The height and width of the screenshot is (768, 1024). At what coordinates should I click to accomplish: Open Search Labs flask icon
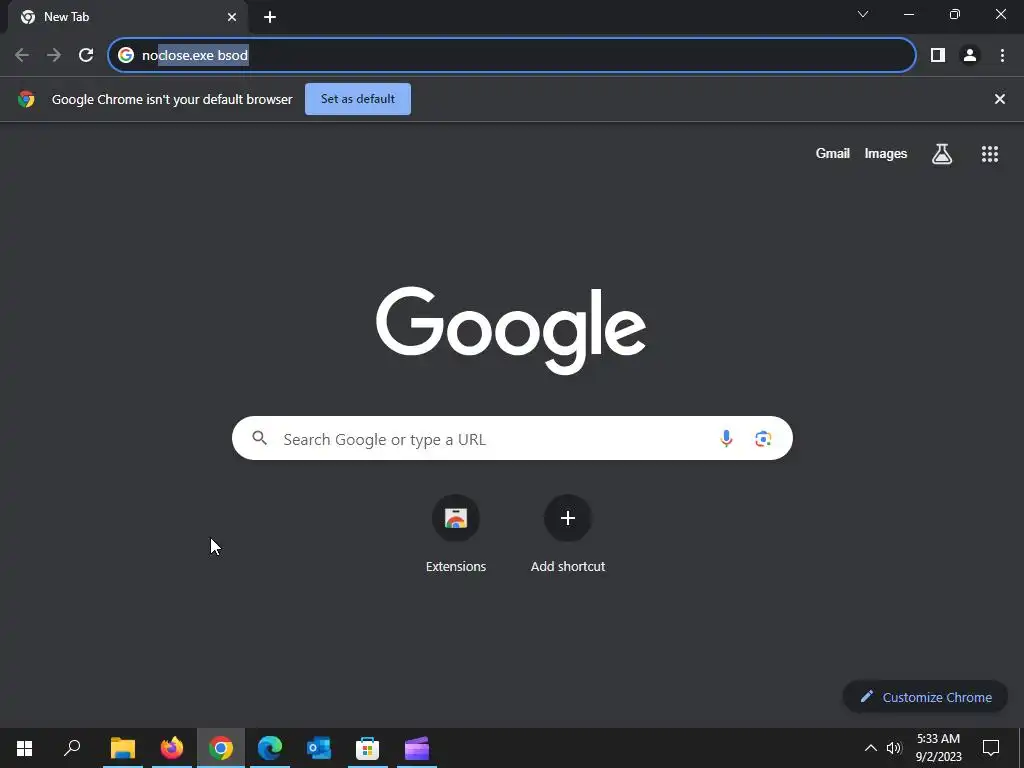click(x=942, y=154)
